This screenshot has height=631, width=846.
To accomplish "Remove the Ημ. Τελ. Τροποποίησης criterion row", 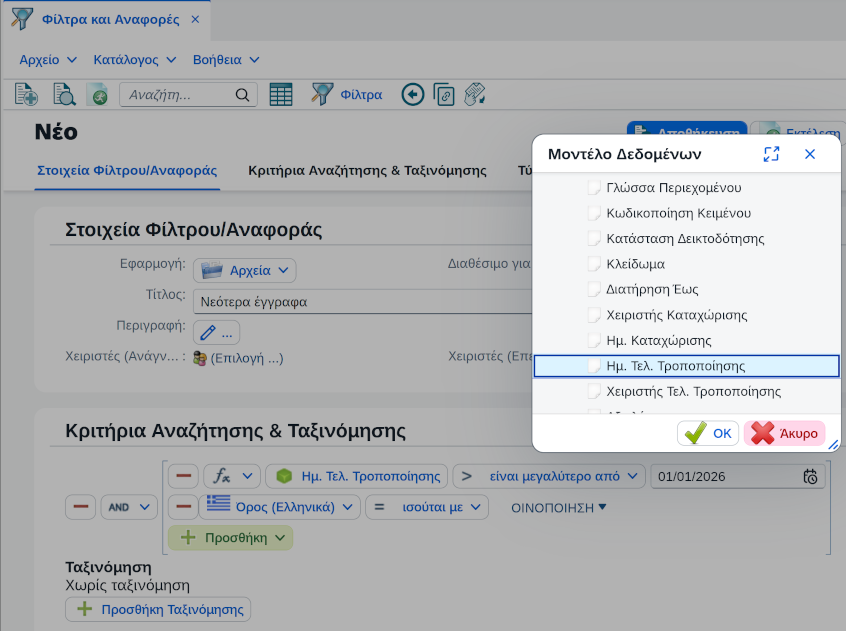I will (183, 476).
